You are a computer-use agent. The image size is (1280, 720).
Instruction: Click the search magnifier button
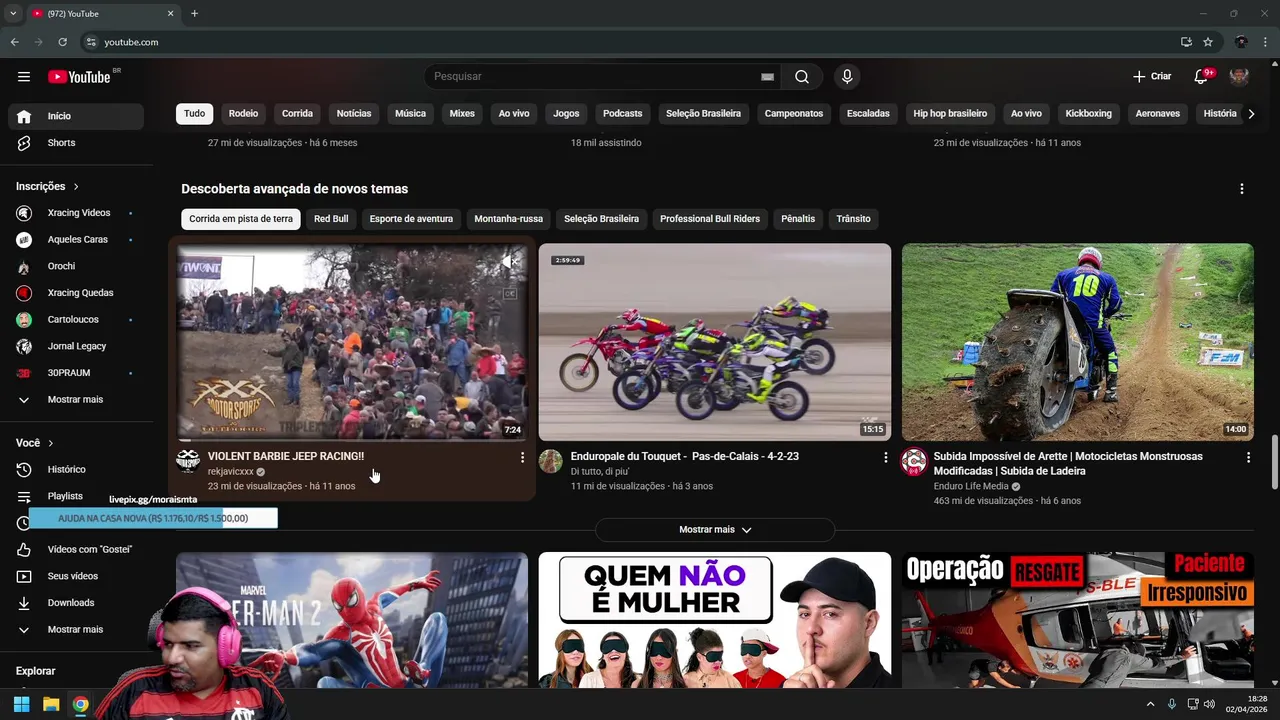coord(802,77)
